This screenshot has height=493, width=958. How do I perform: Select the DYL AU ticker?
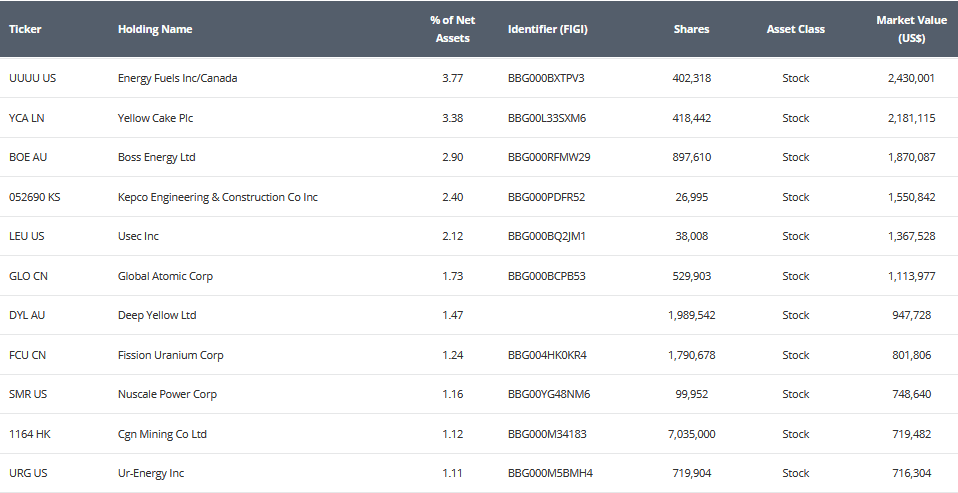27,315
